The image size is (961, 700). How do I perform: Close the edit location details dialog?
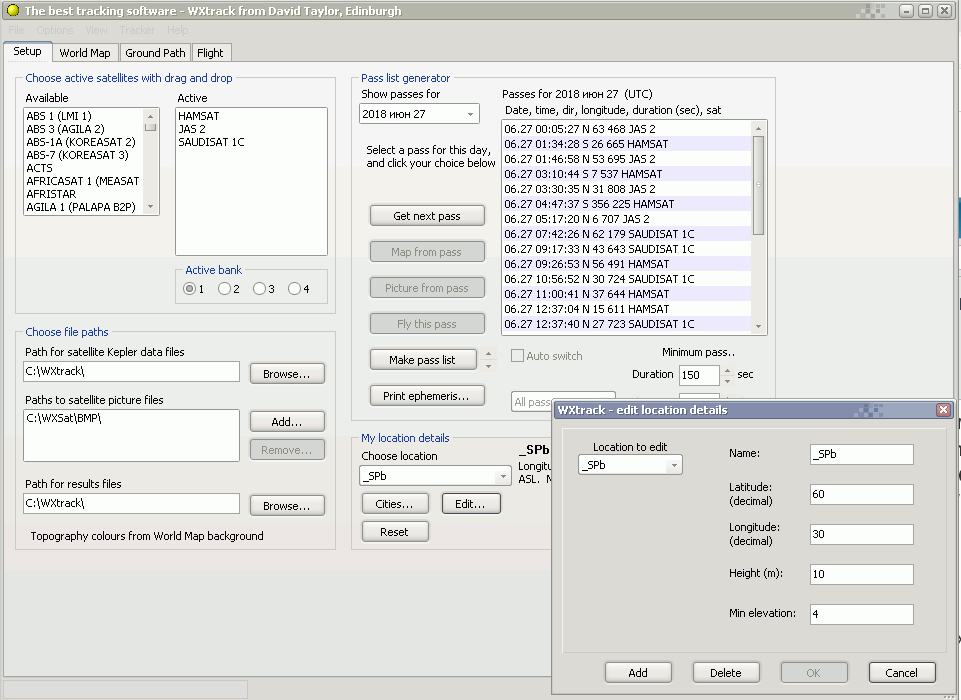943,410
